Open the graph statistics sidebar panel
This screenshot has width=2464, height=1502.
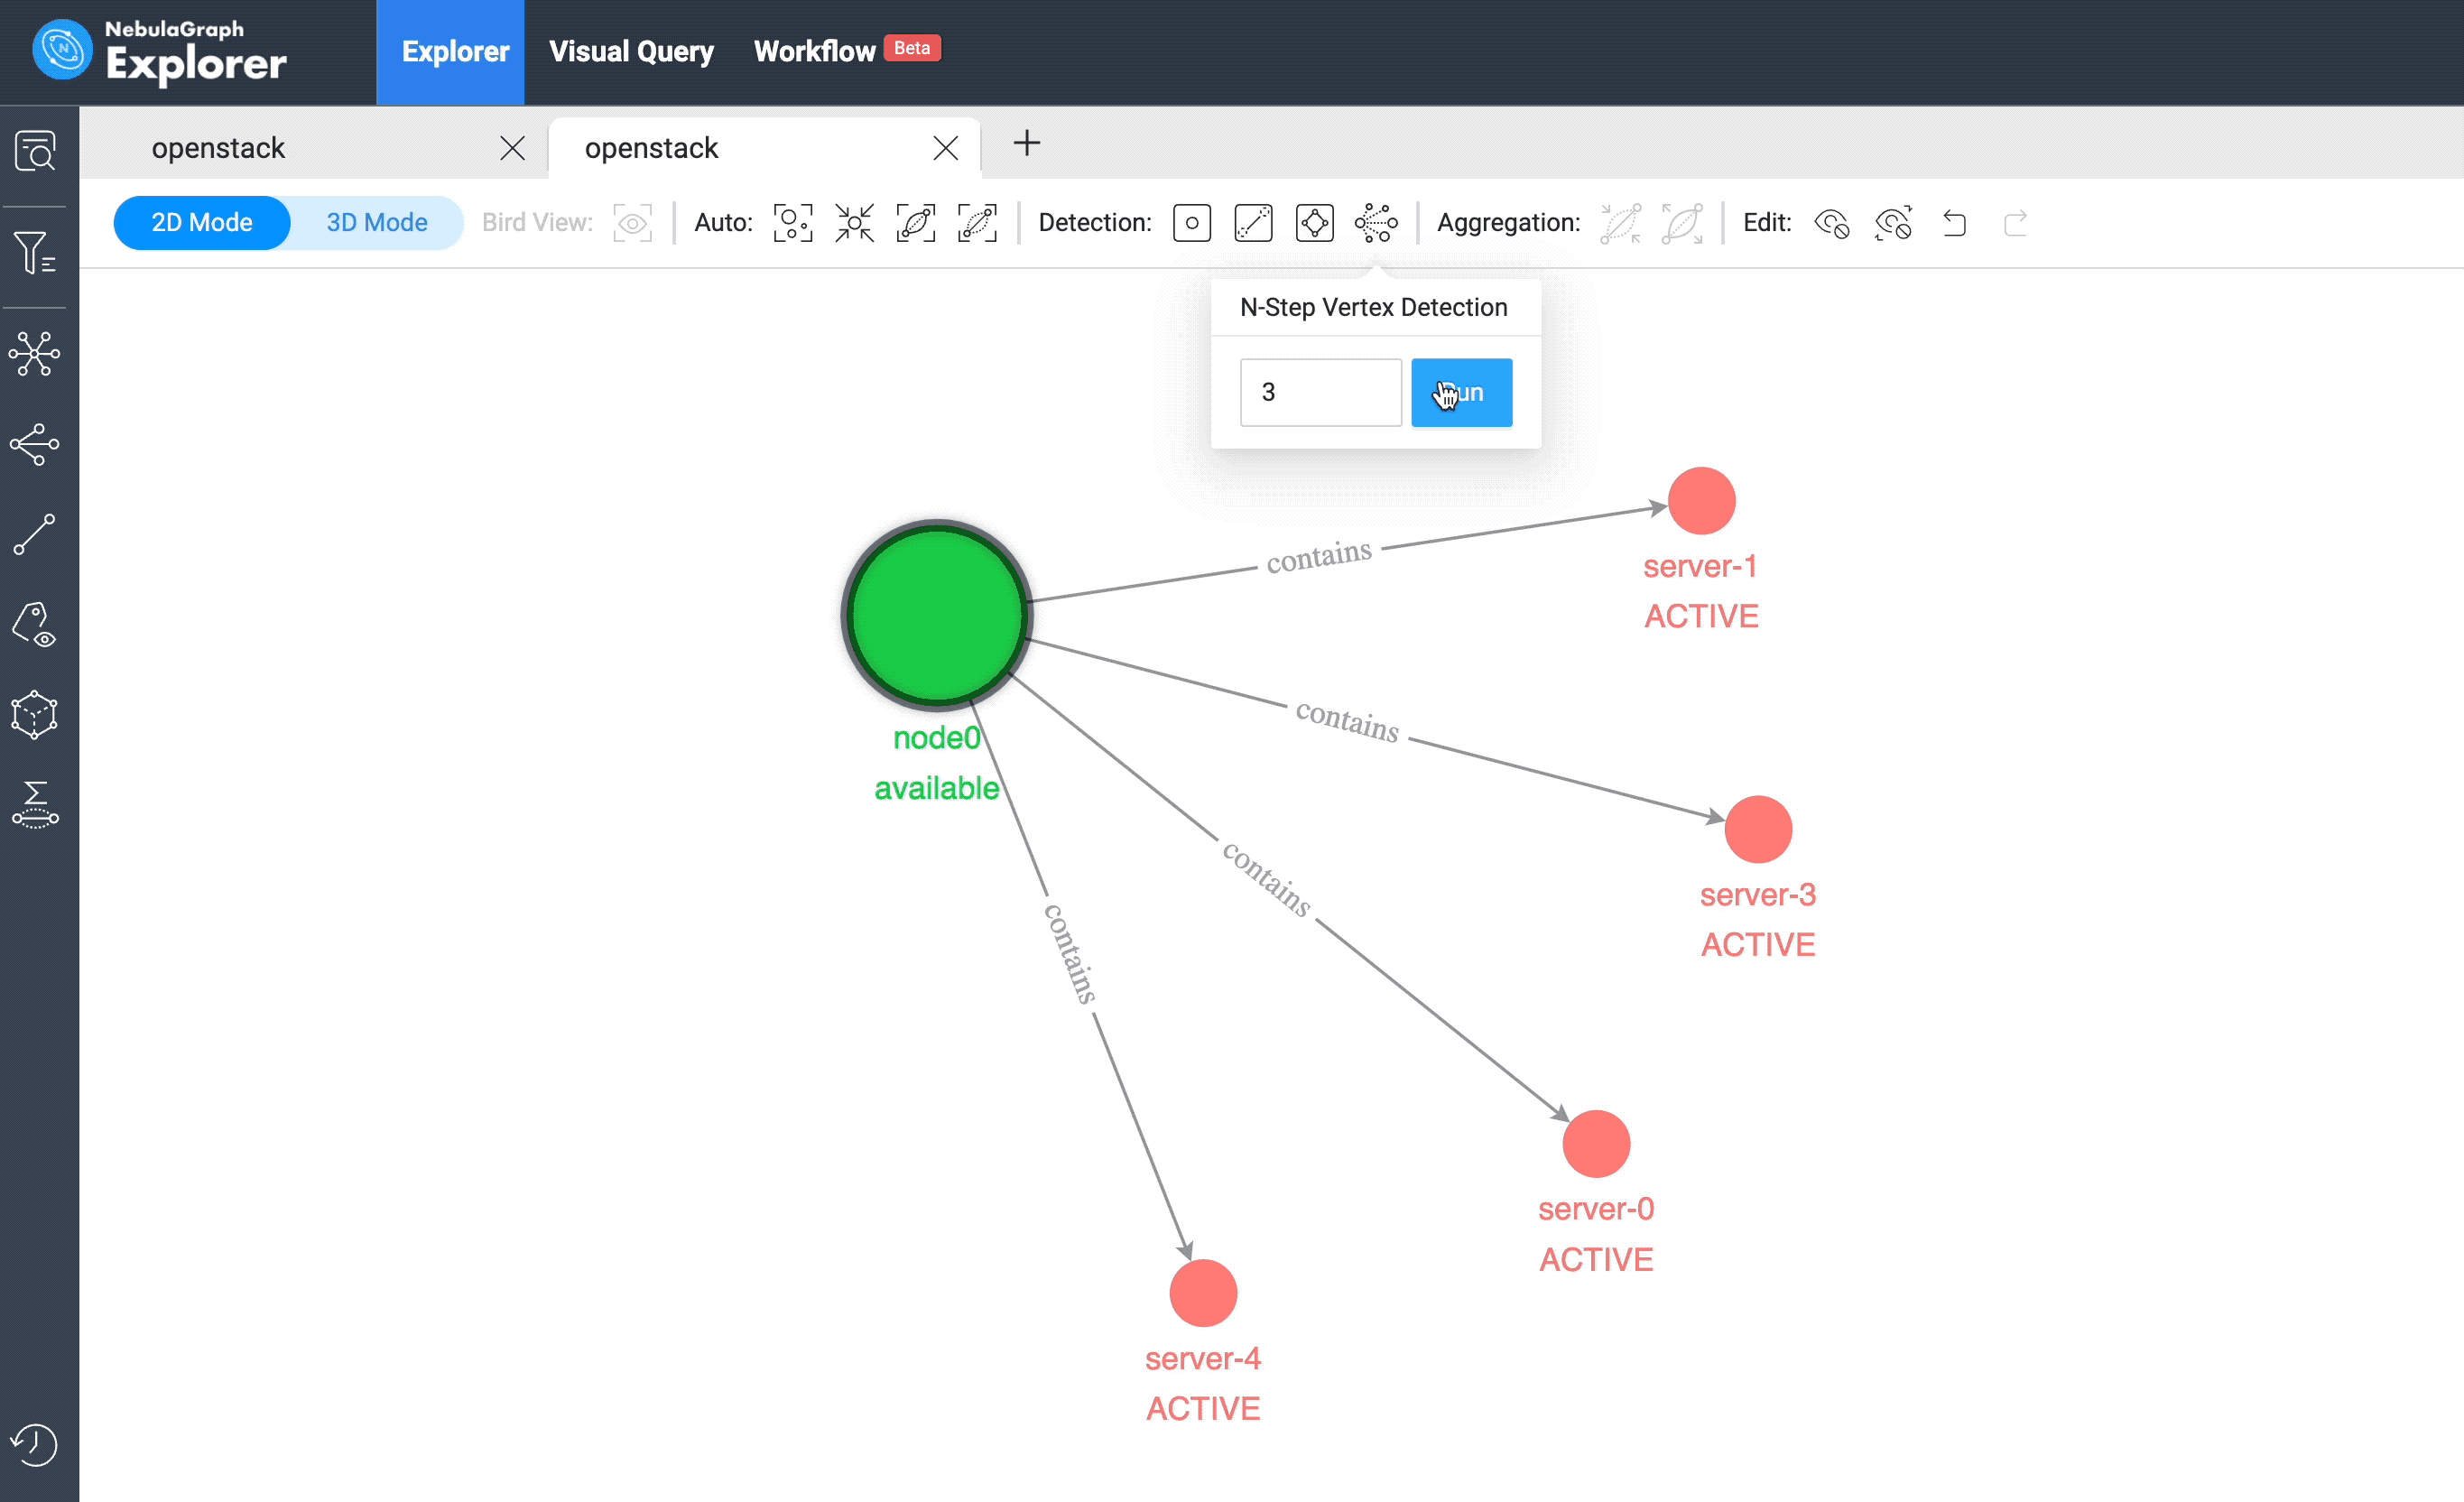click(35, 805)
